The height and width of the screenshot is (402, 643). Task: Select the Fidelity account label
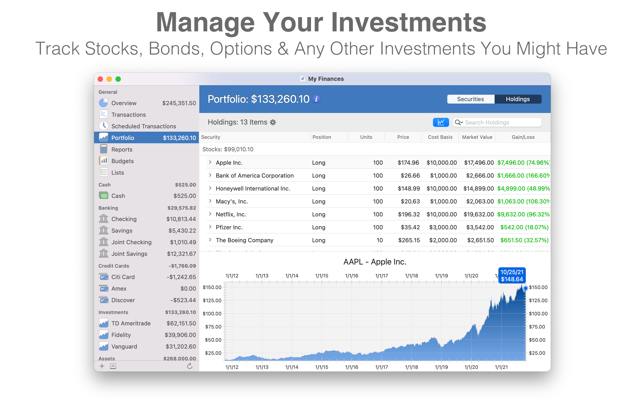pyautogui.click(x=121, y=335)
